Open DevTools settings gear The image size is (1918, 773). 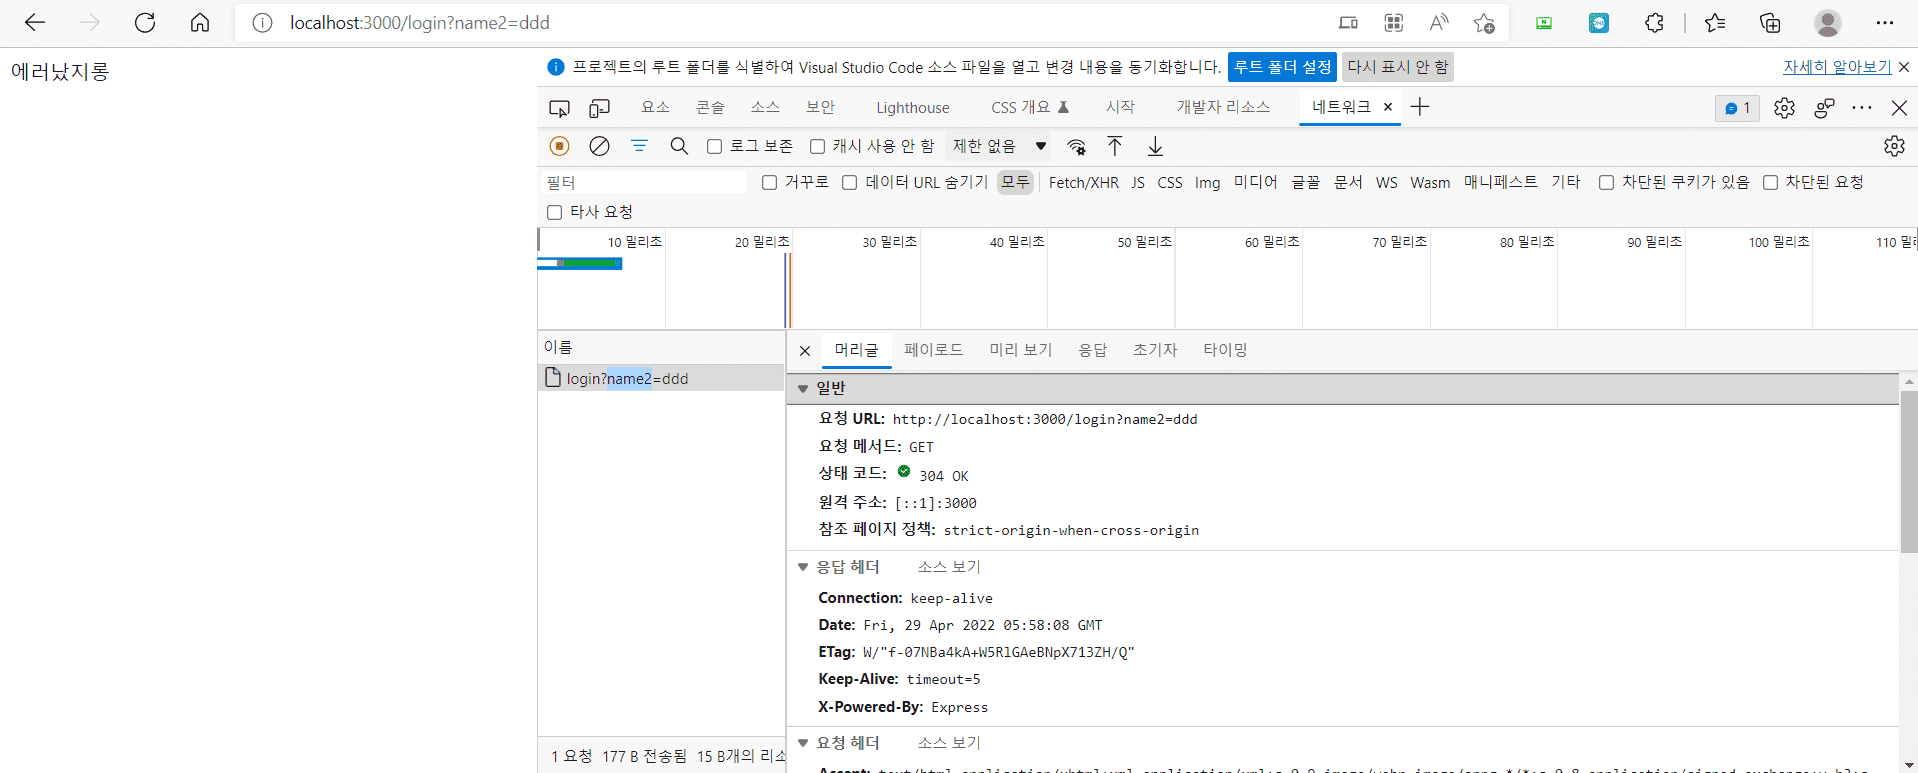click(1784, 108)
